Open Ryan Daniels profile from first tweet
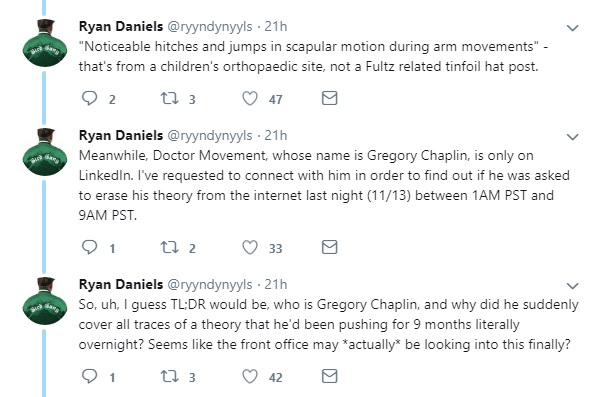 coord(121,26)
